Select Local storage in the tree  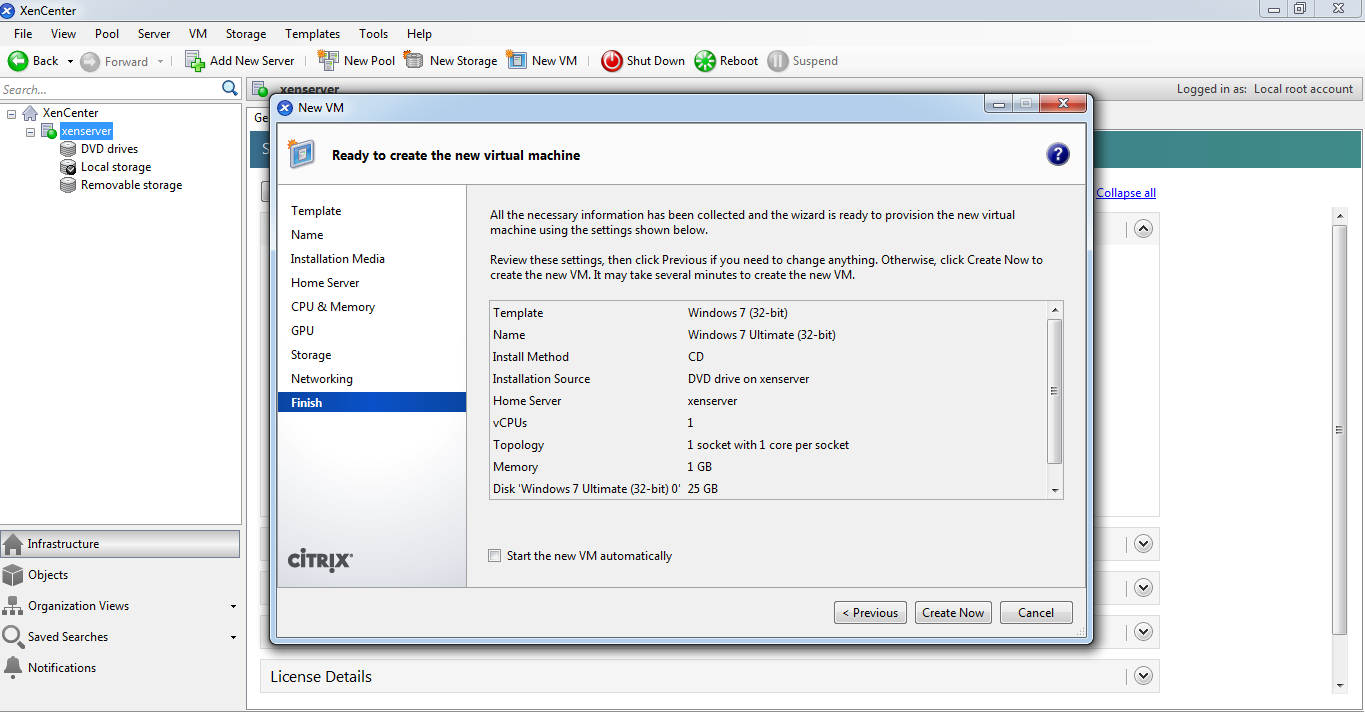coord(116,167)
